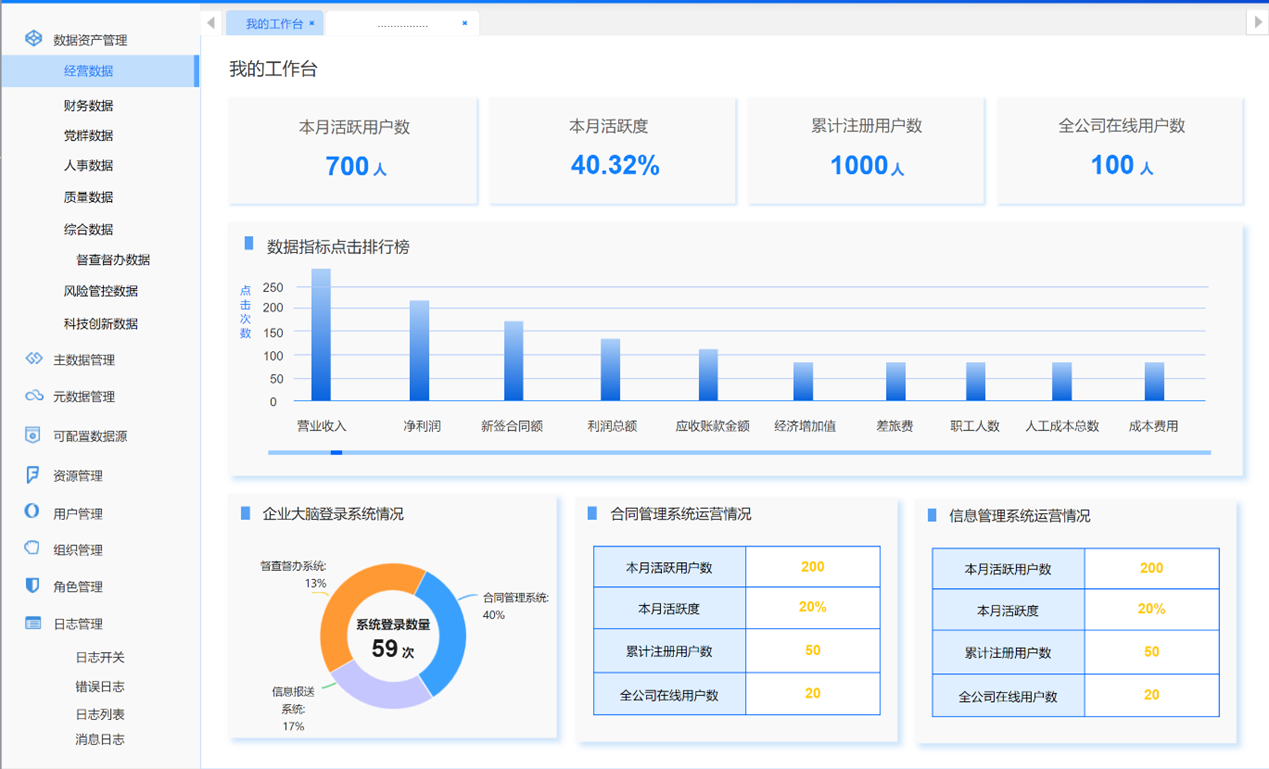1269x769 pixels.
Task: Click the 元数据管理 cloud icon
Action: [x=33, y=396]
